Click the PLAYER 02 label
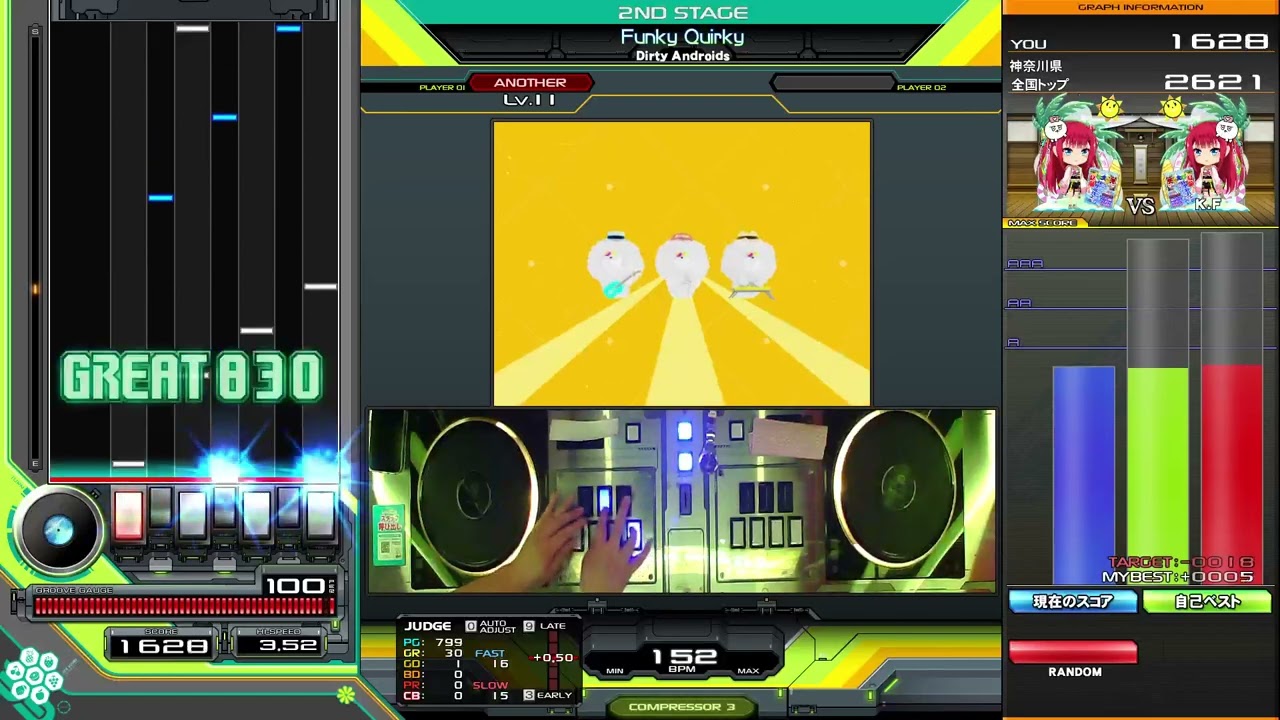This screenshot has height=720, width=1280. 921,88
